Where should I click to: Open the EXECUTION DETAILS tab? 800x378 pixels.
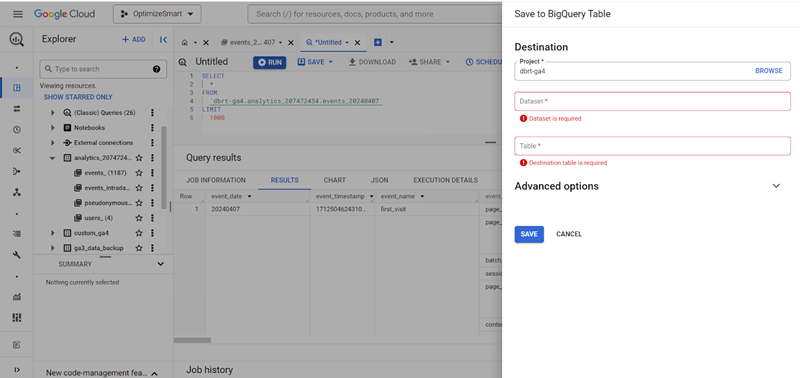[445, 180]
